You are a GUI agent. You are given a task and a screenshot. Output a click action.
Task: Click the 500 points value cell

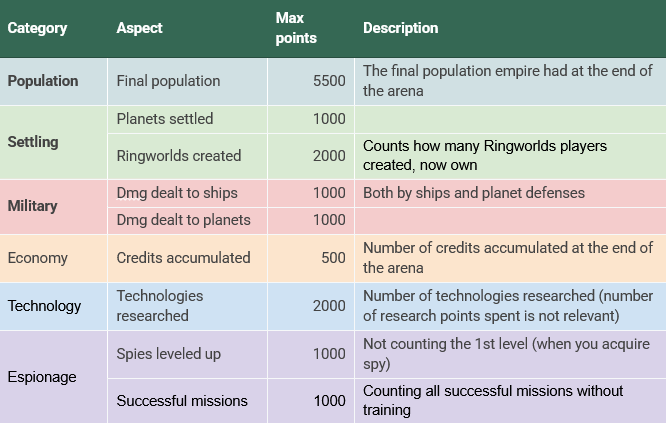point(311,258)
